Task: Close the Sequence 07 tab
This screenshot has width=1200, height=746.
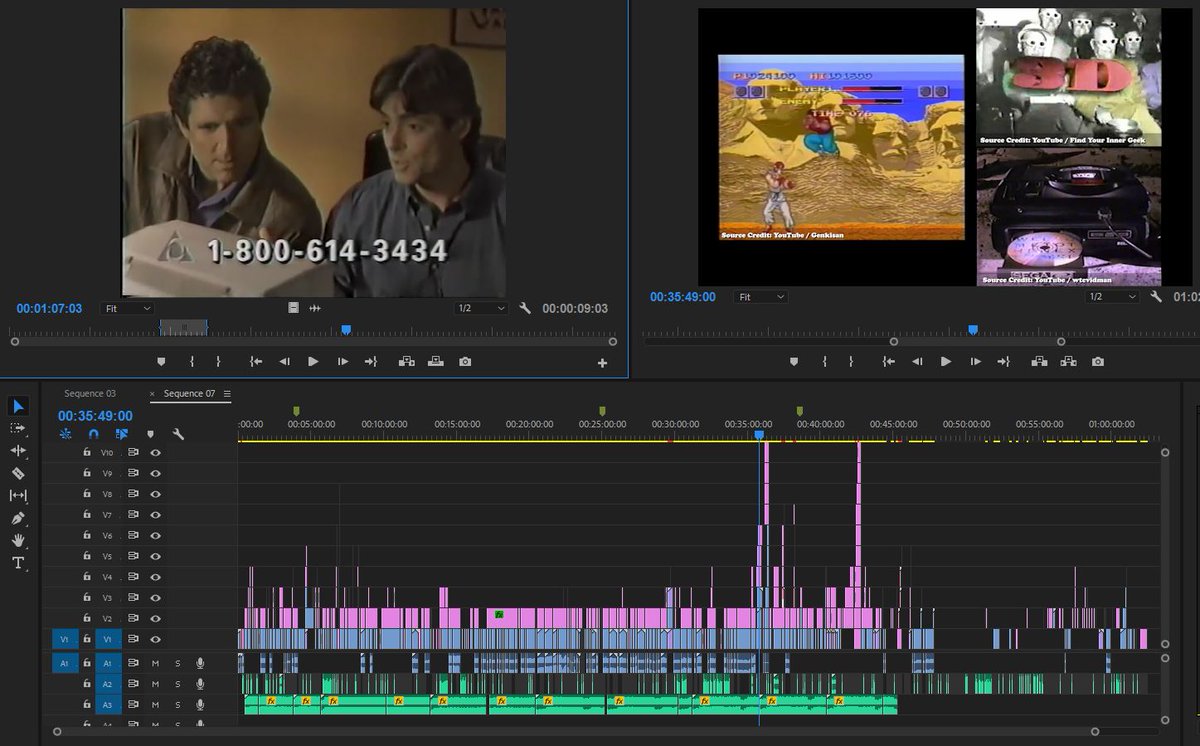Action: [x=153, y=394]
